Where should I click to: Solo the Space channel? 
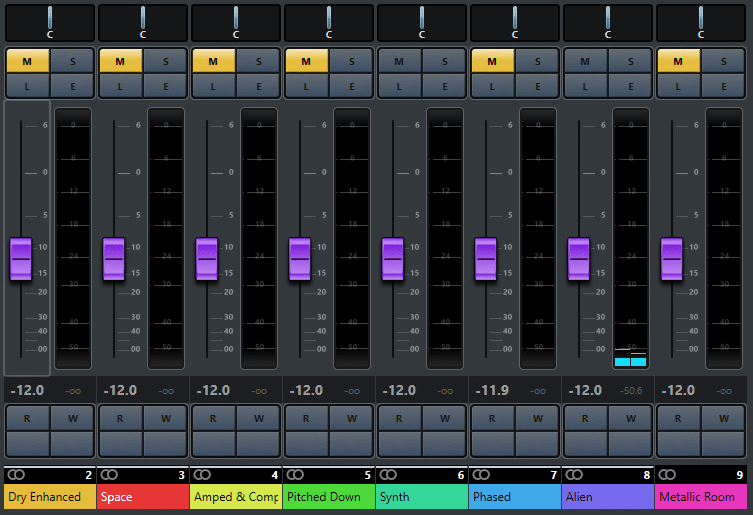[165, 61]
